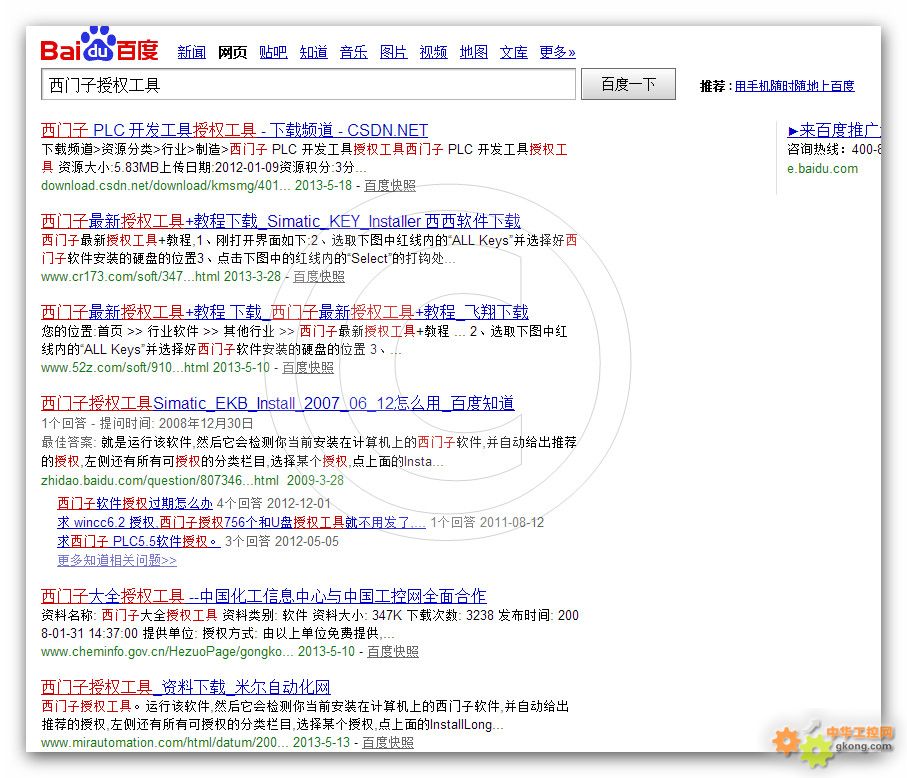
Task: Open the CSDN.NET 西门子 PLC 开发工具授权工具 result
Action: 234,130
